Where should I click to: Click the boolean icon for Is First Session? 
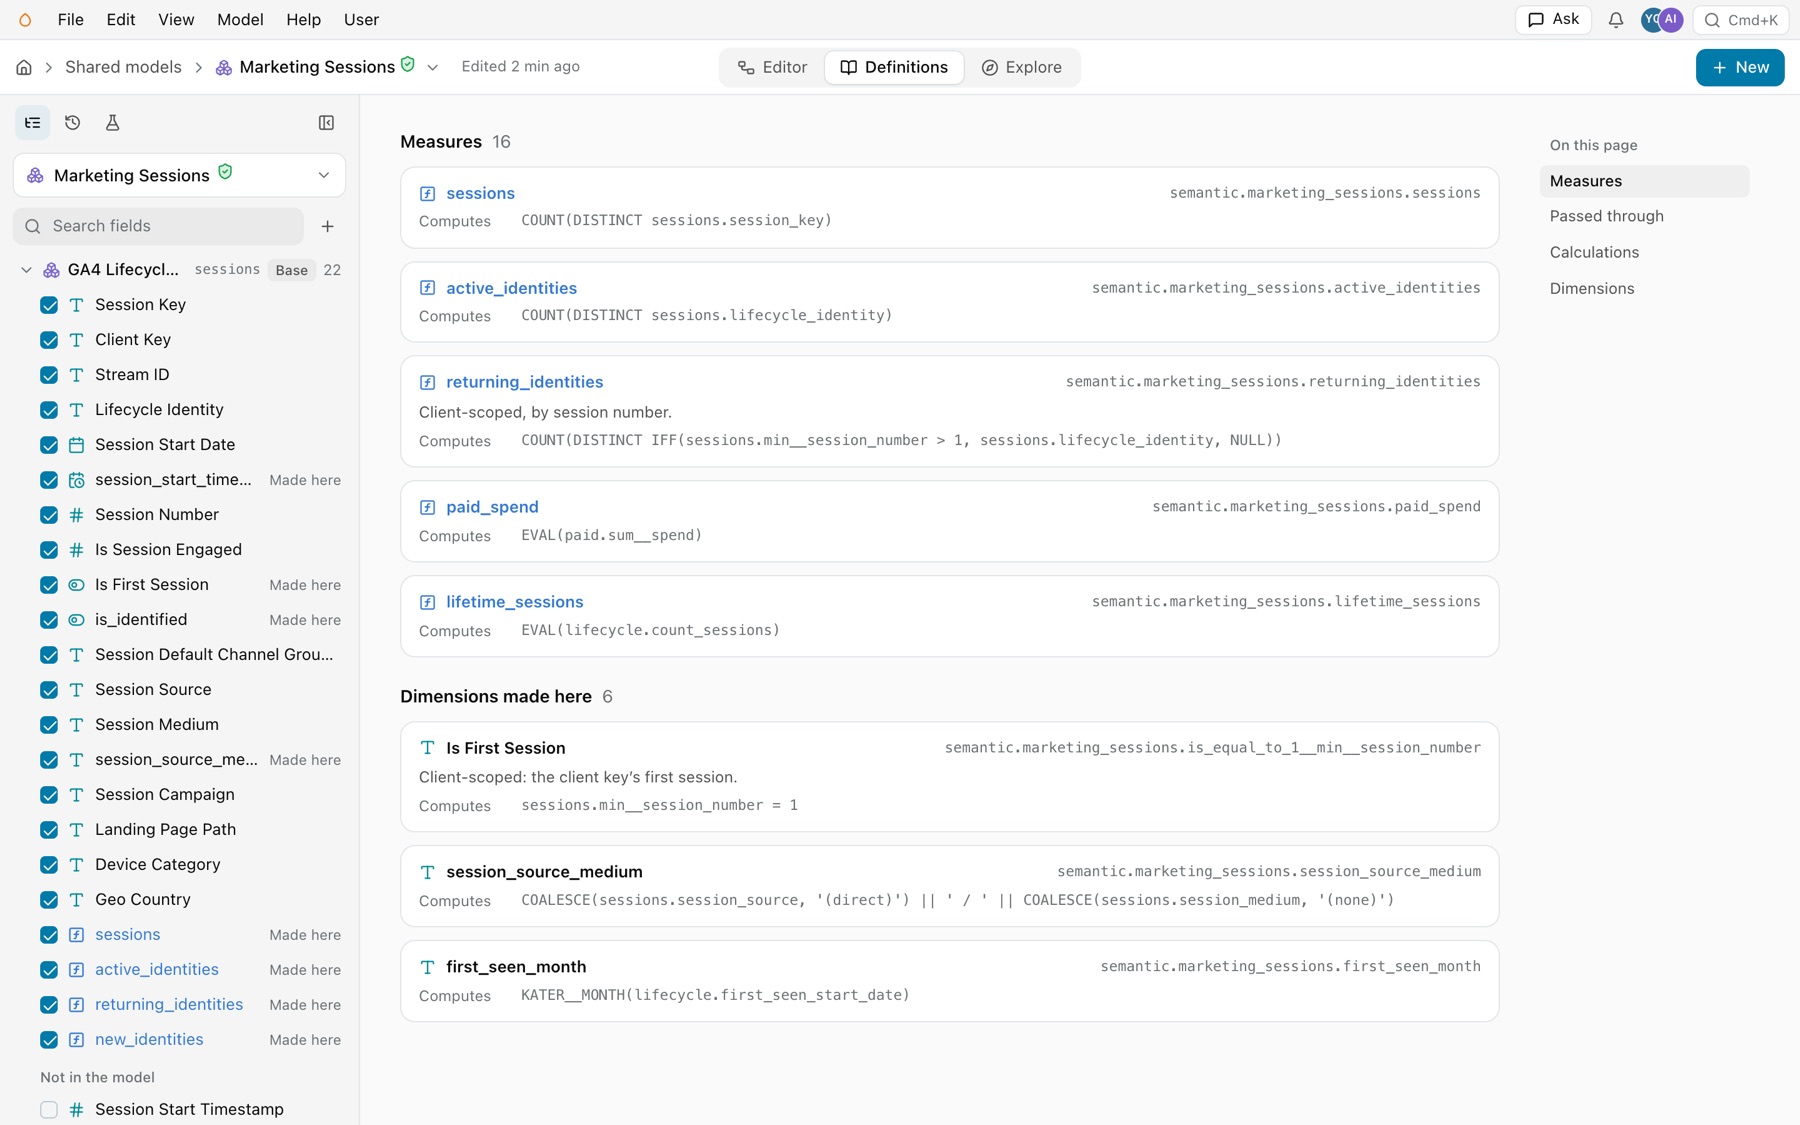[76, 585]
